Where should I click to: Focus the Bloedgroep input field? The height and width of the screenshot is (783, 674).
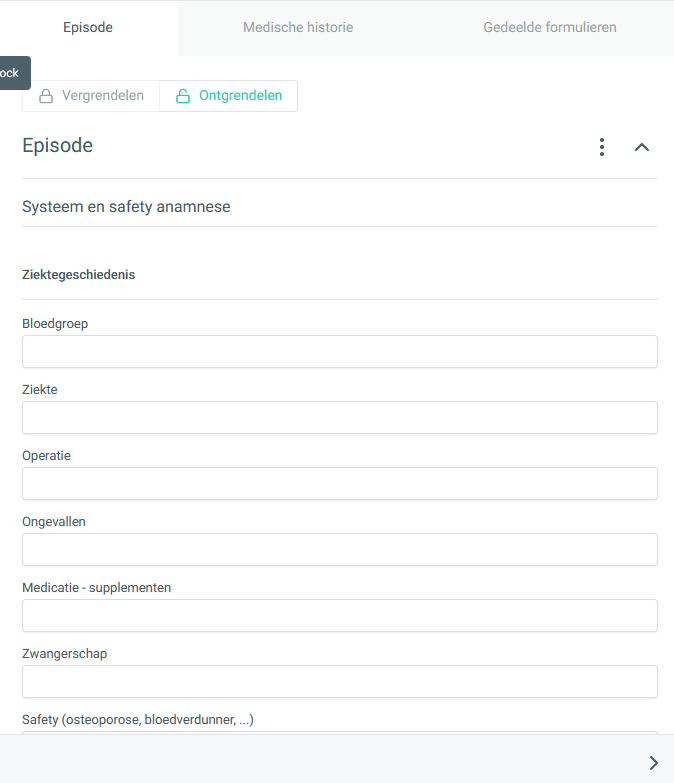click(339, 352)
